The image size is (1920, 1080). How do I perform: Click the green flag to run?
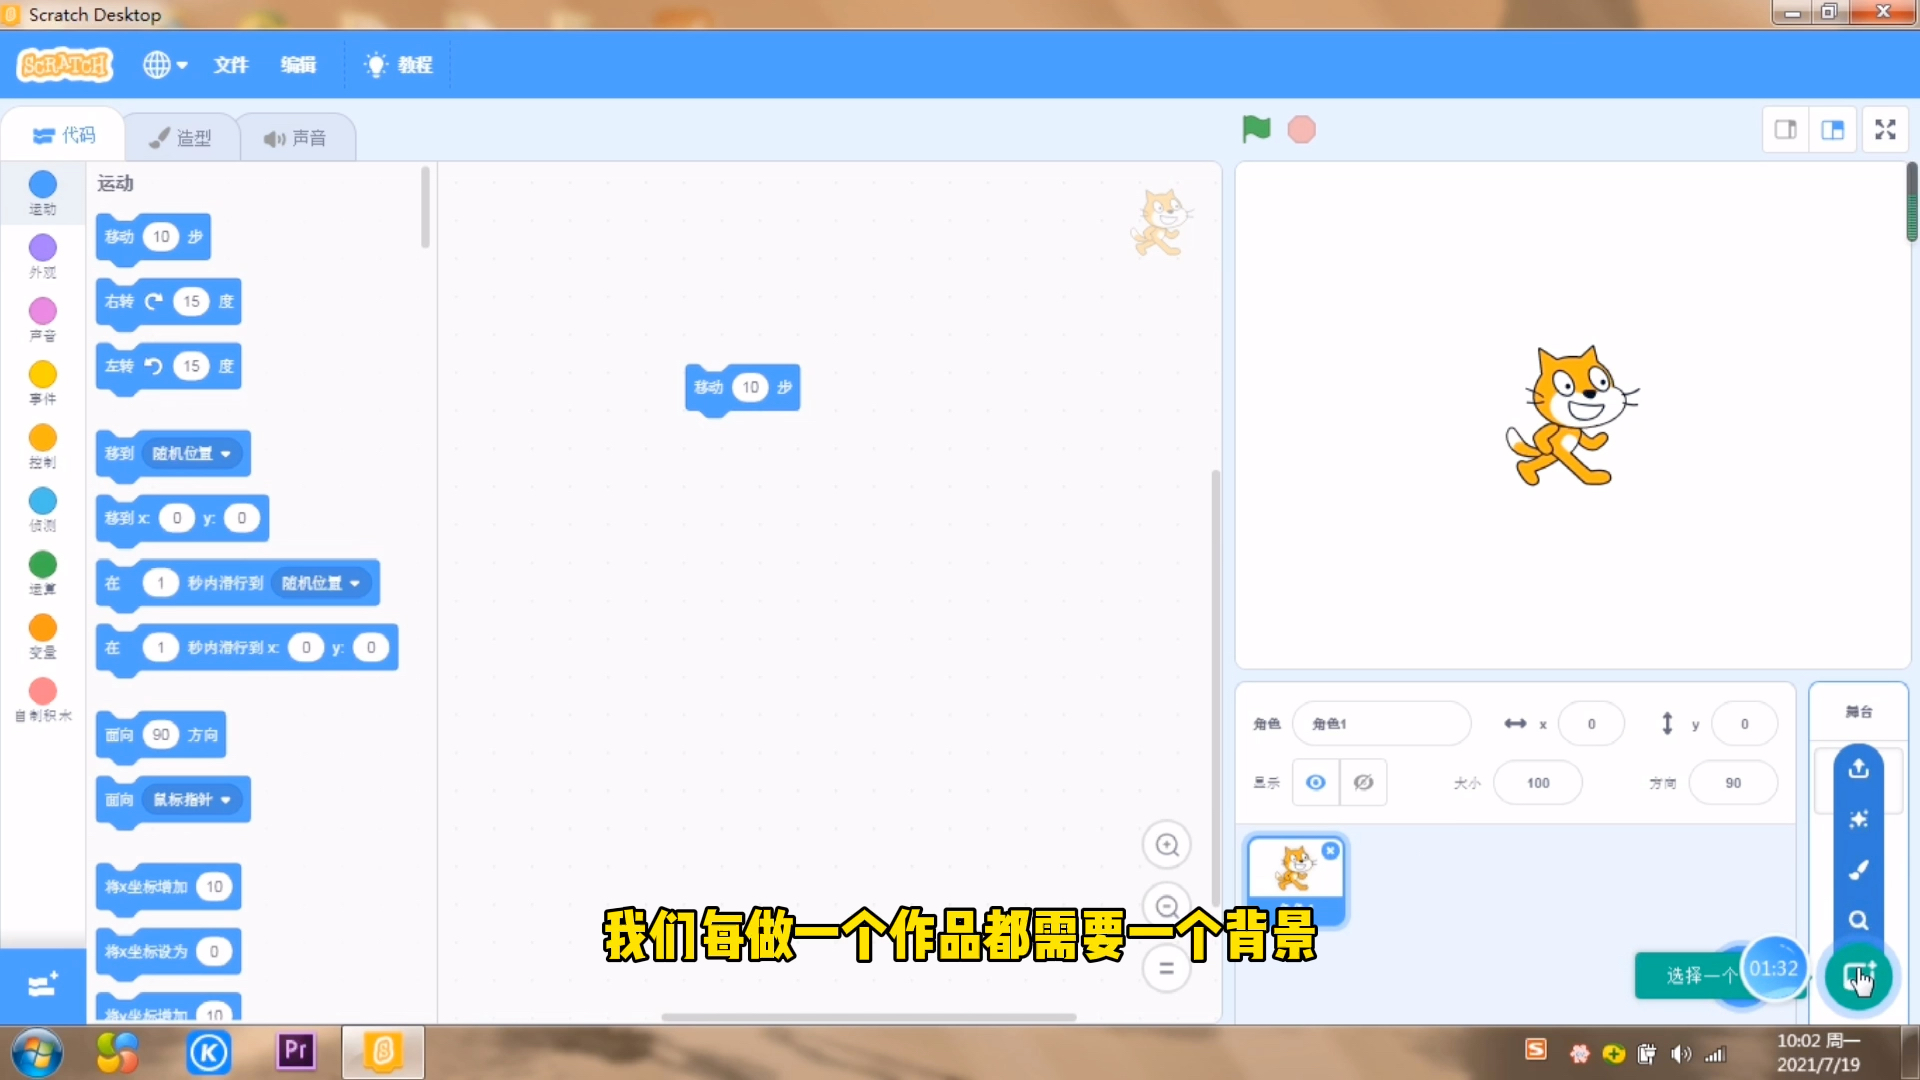(1256, 129)
